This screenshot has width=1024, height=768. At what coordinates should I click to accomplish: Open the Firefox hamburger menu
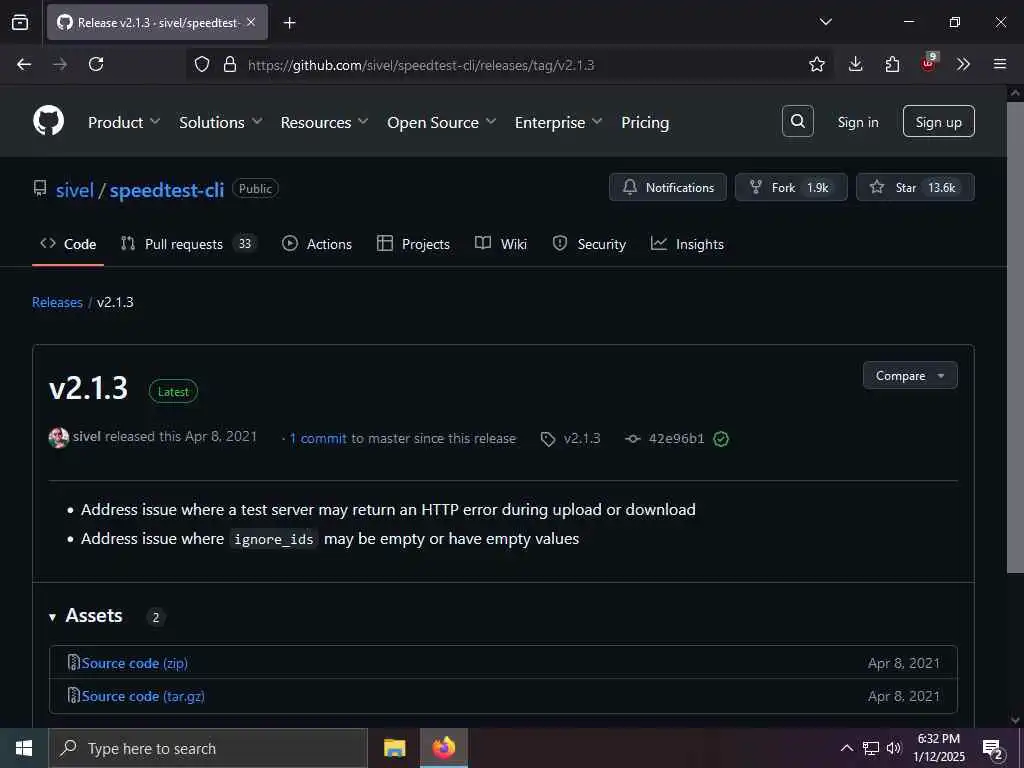point(1000,64)
